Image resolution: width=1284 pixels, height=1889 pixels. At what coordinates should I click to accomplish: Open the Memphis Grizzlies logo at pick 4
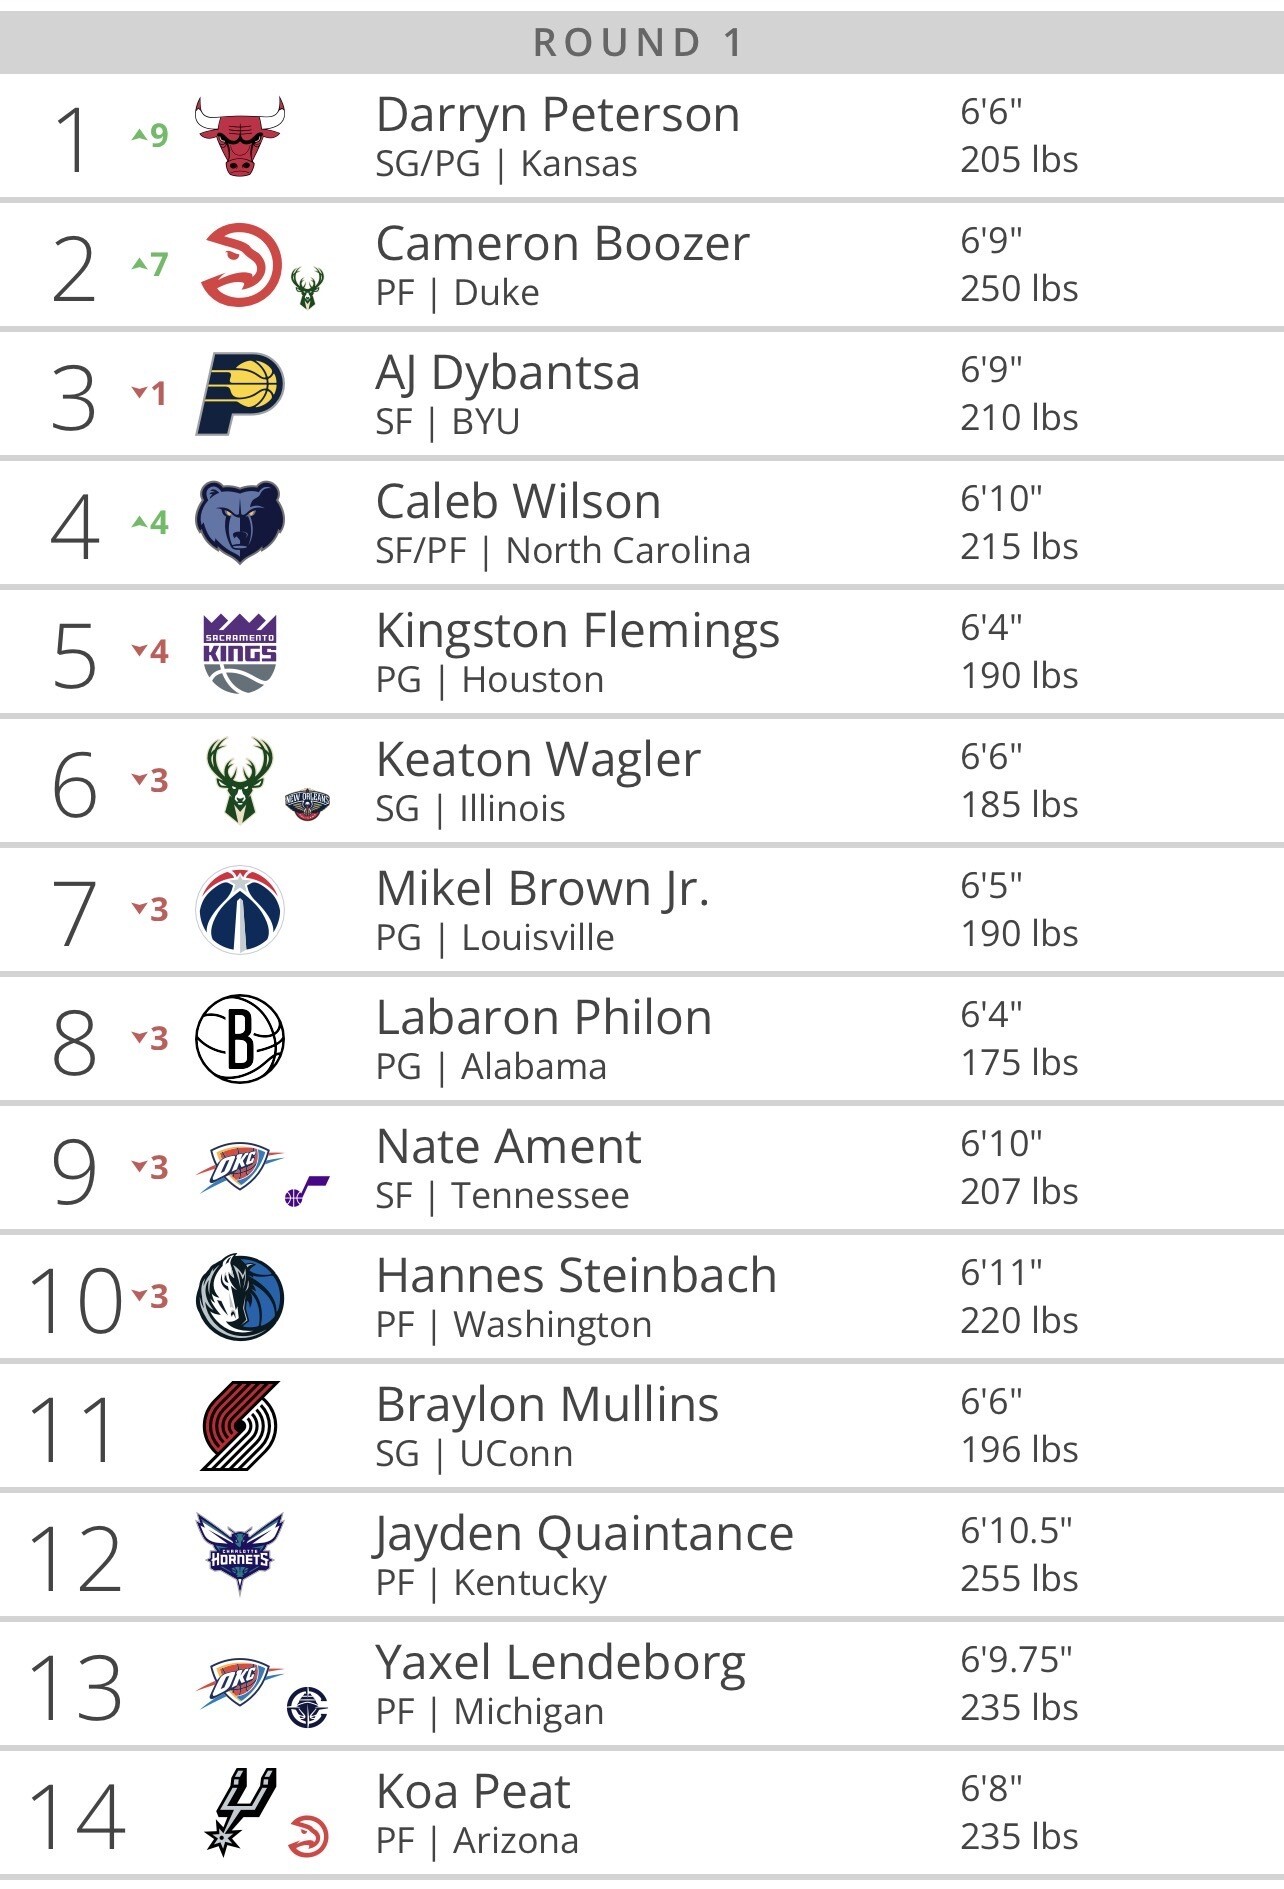coord(240,522)
